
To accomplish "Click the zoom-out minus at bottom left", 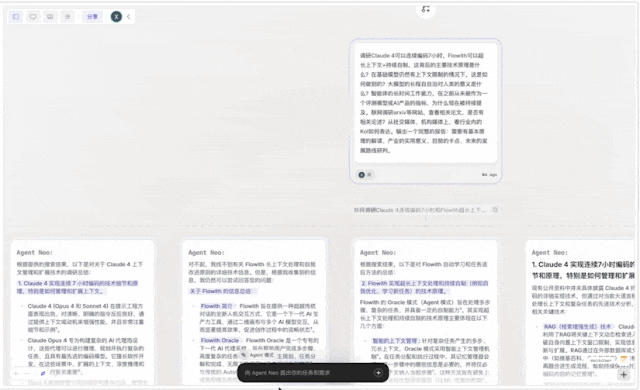I will [x=27, y=373].
